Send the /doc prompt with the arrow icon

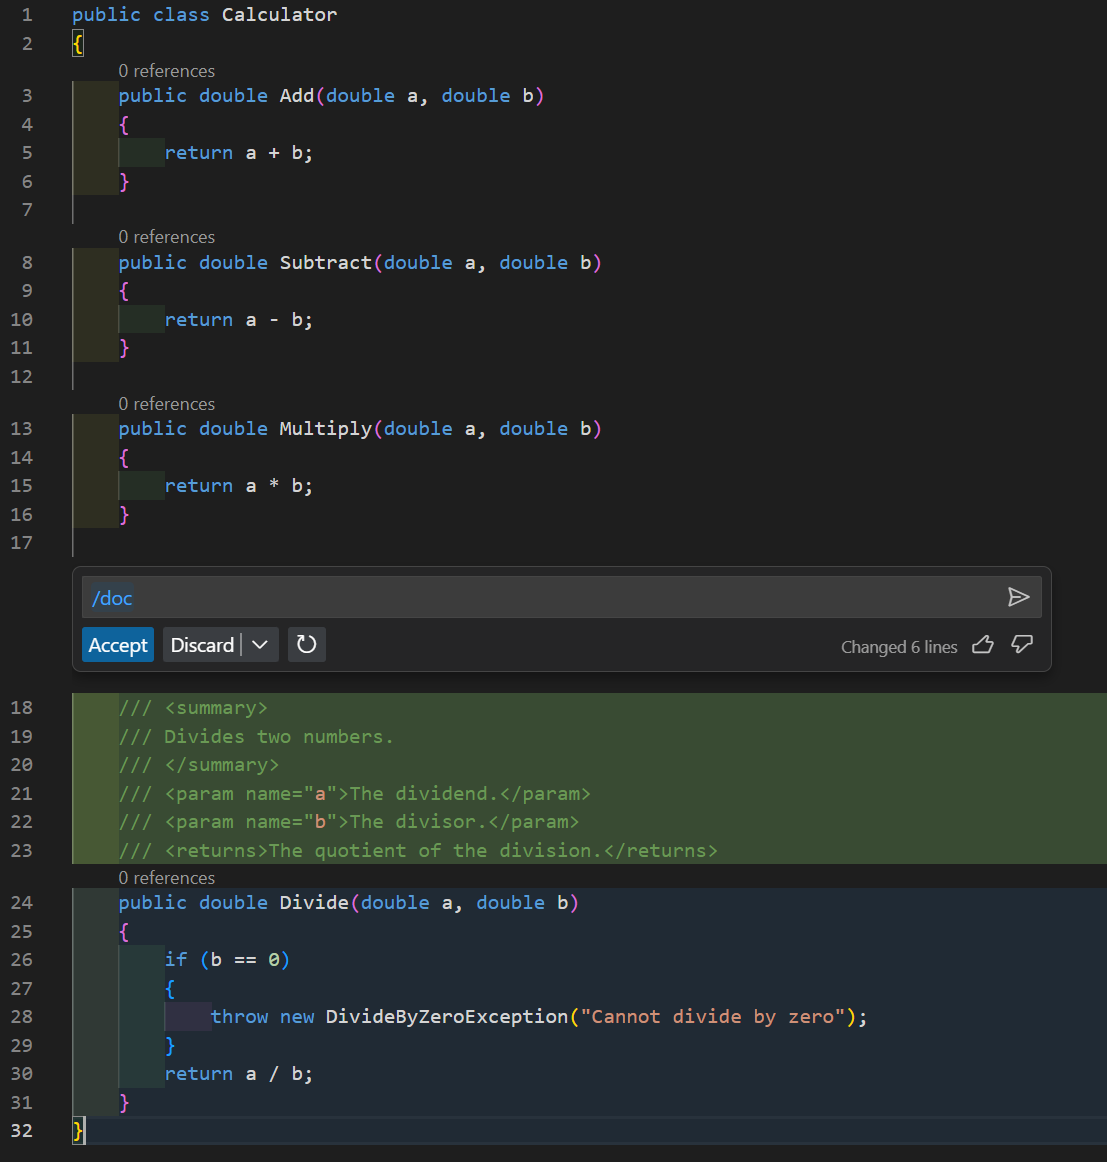(1018, 597)
